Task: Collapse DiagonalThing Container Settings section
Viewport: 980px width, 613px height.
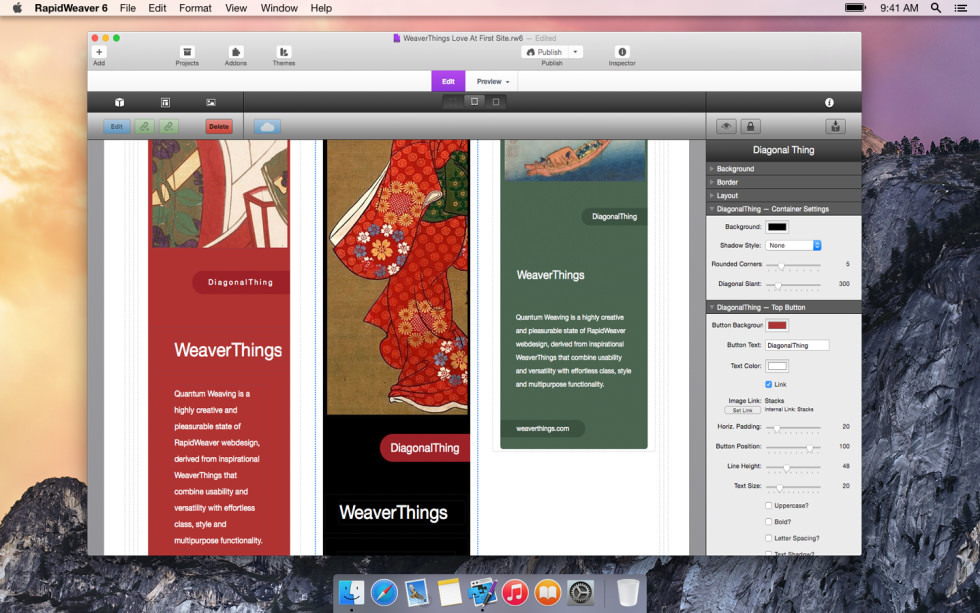Action: pos(784,209)
